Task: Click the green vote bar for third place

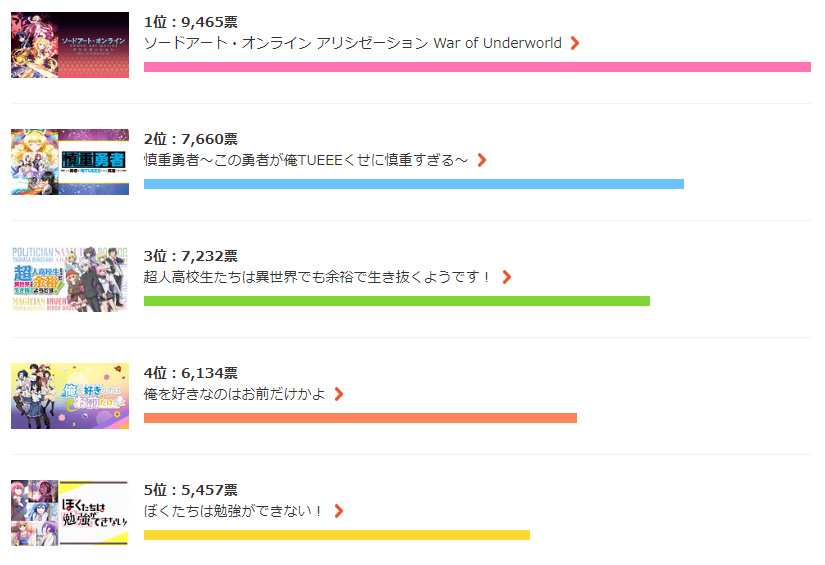Action: [397, 301]
